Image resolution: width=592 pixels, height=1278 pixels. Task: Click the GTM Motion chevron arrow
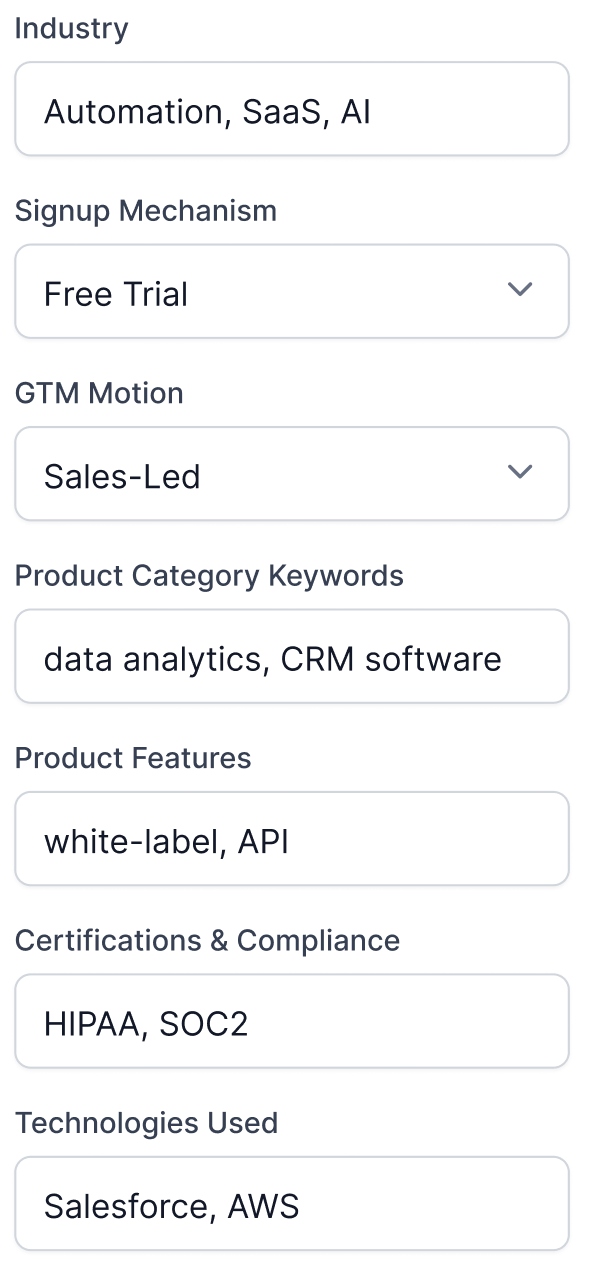pos(520,471)
